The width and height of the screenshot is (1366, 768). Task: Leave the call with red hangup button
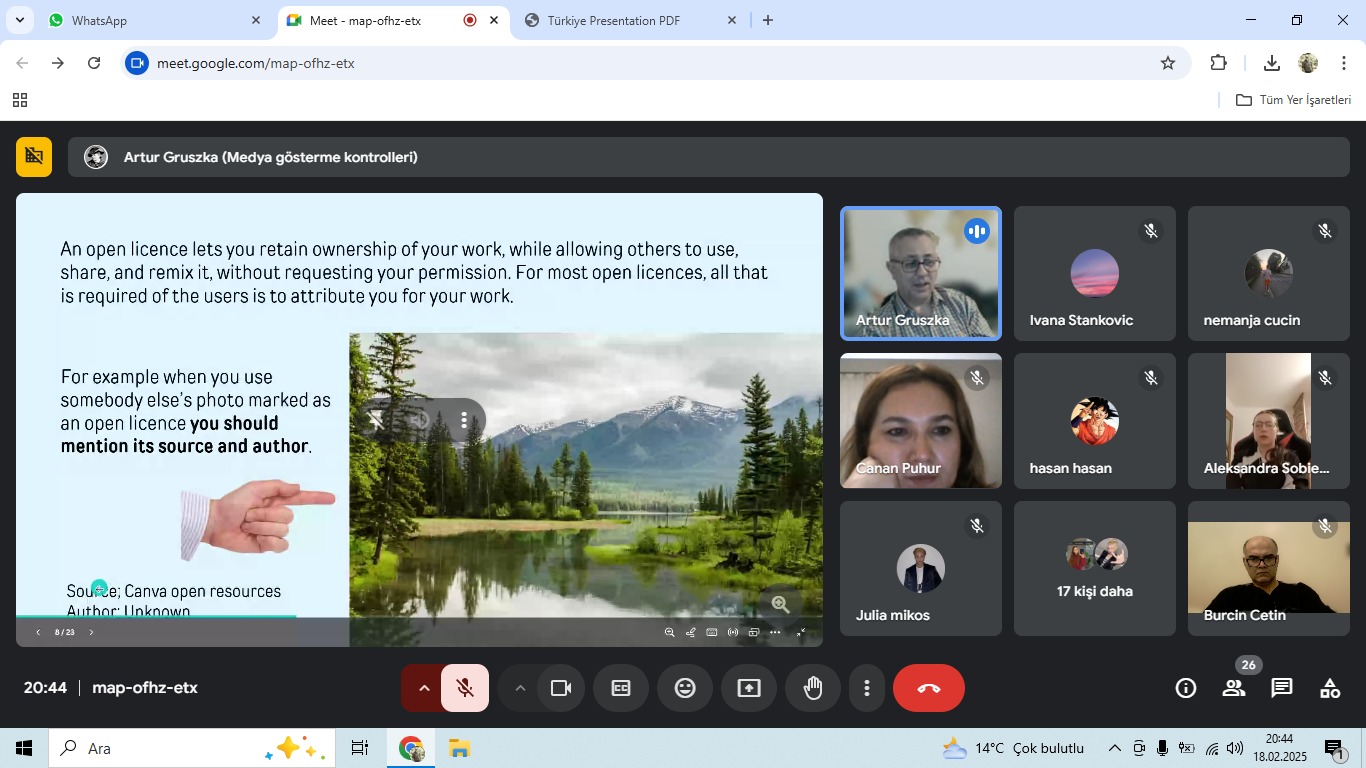pos(928,688)
